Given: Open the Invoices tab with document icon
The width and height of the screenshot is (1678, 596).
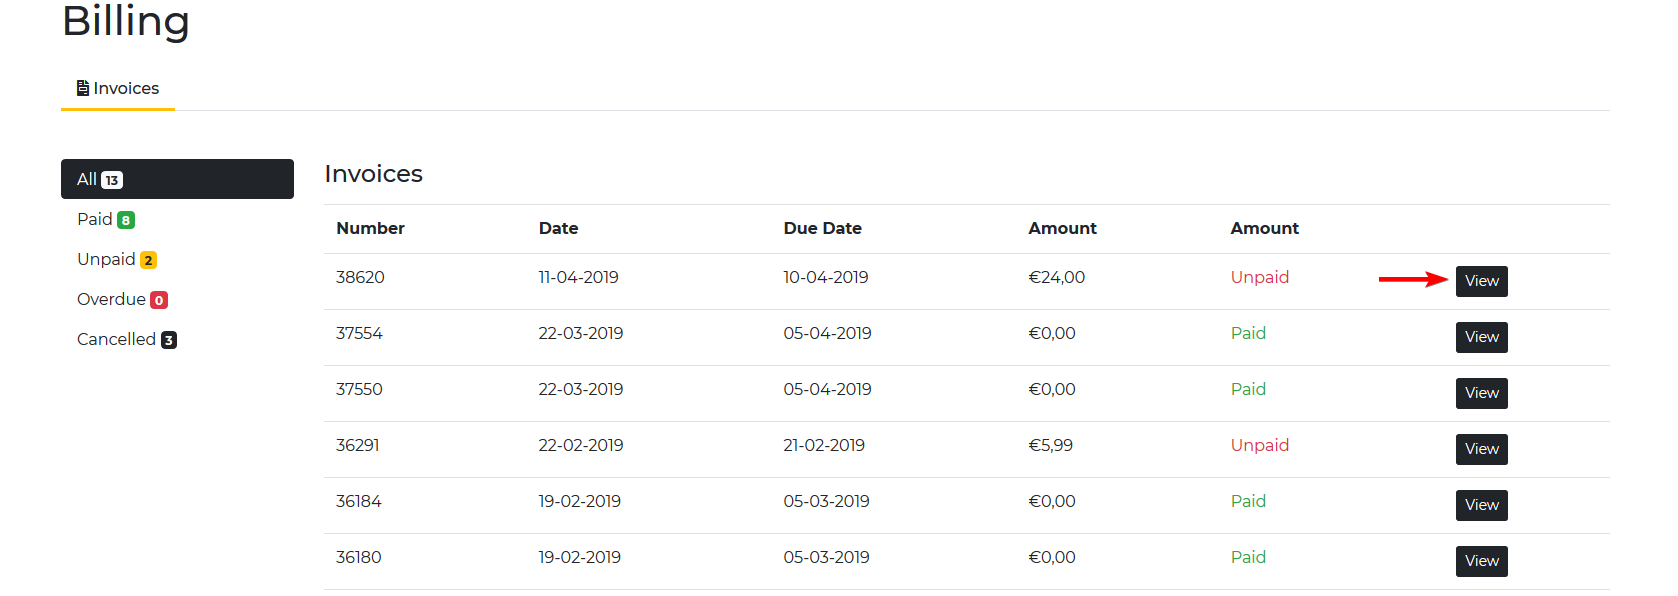Looking at the screenshot, I should (x=118, y=88).
